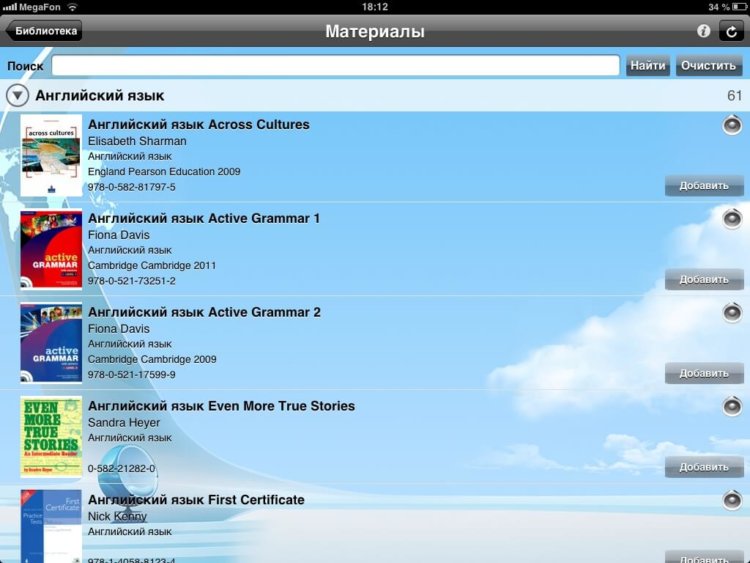
Task: Click ISBN 0-582-21282-0
Action: click(121, 468)
